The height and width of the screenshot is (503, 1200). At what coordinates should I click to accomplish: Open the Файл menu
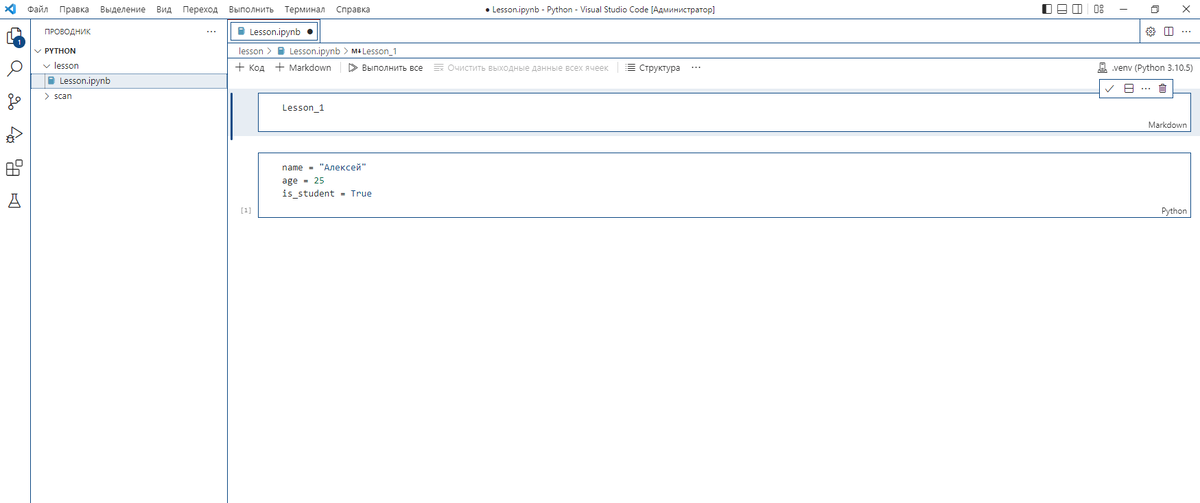coord(39,9)
